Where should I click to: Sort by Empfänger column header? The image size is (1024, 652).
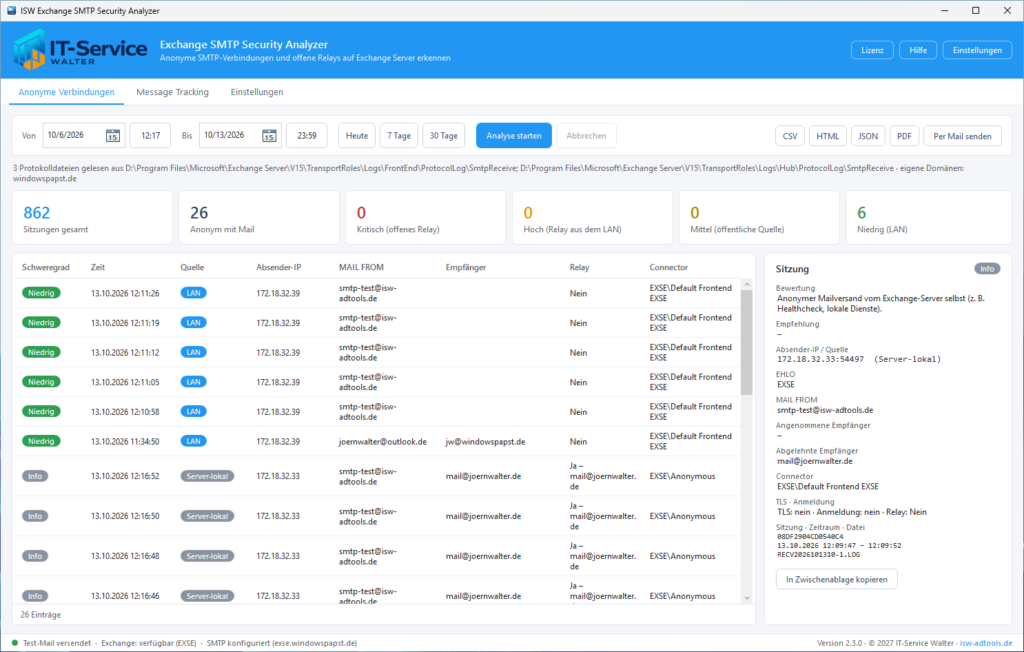466,267
